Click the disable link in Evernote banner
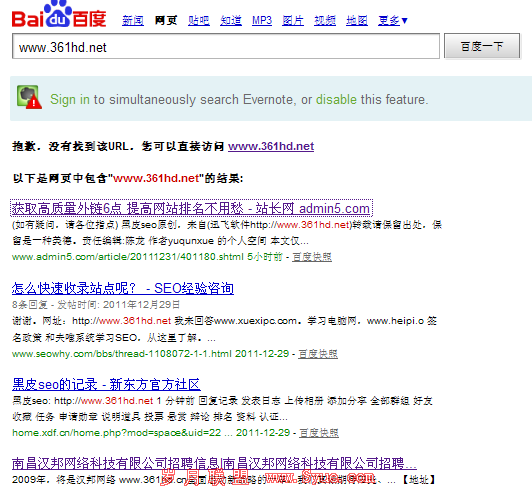 [336, 99]
